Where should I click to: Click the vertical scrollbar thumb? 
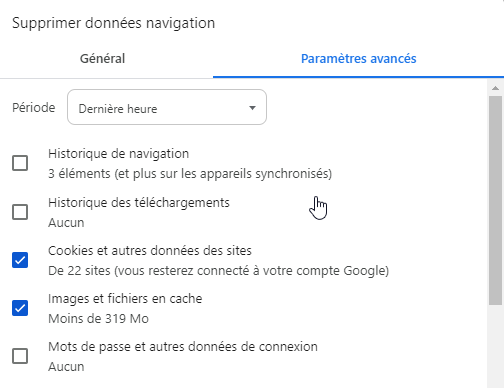495,200
